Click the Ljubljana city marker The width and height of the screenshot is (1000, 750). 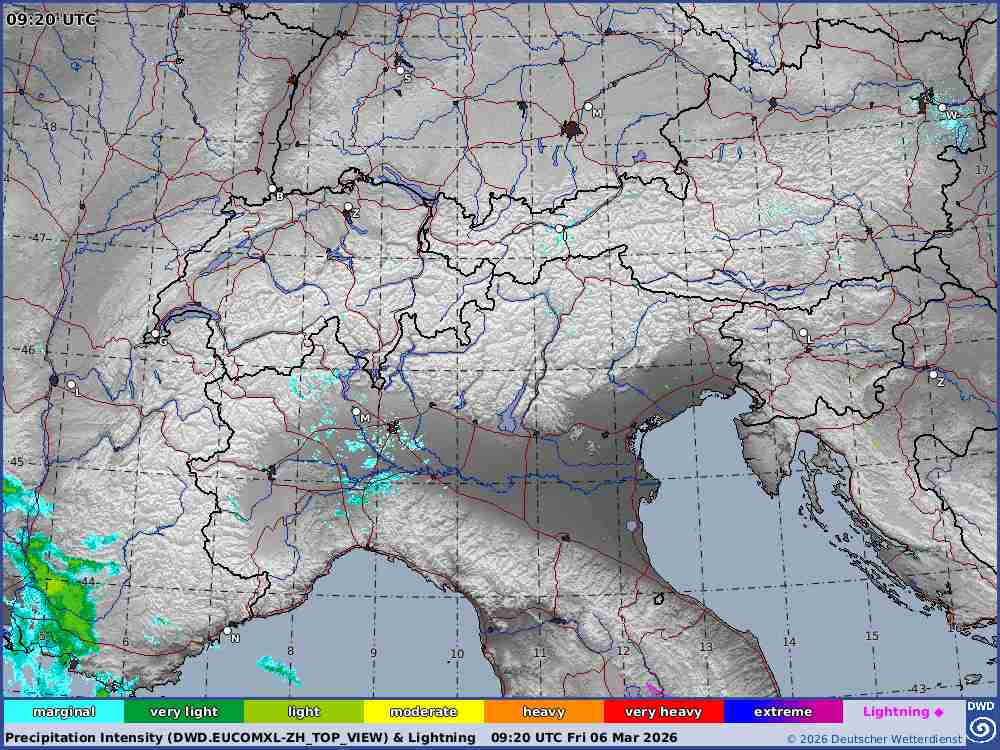(x=802, y=332)
